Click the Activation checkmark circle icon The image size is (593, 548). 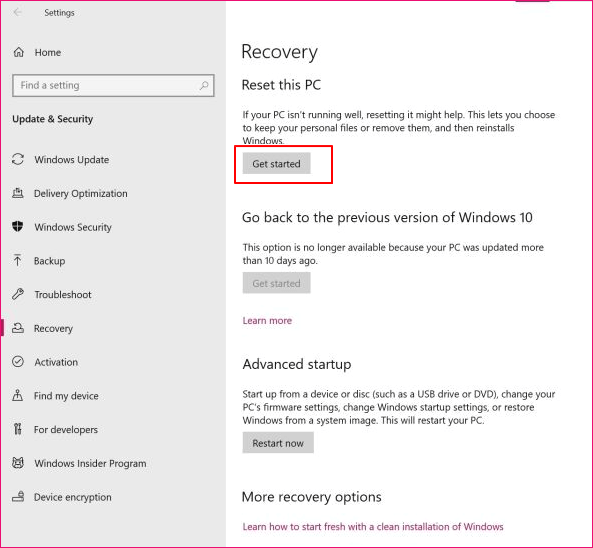click(18, 362)
